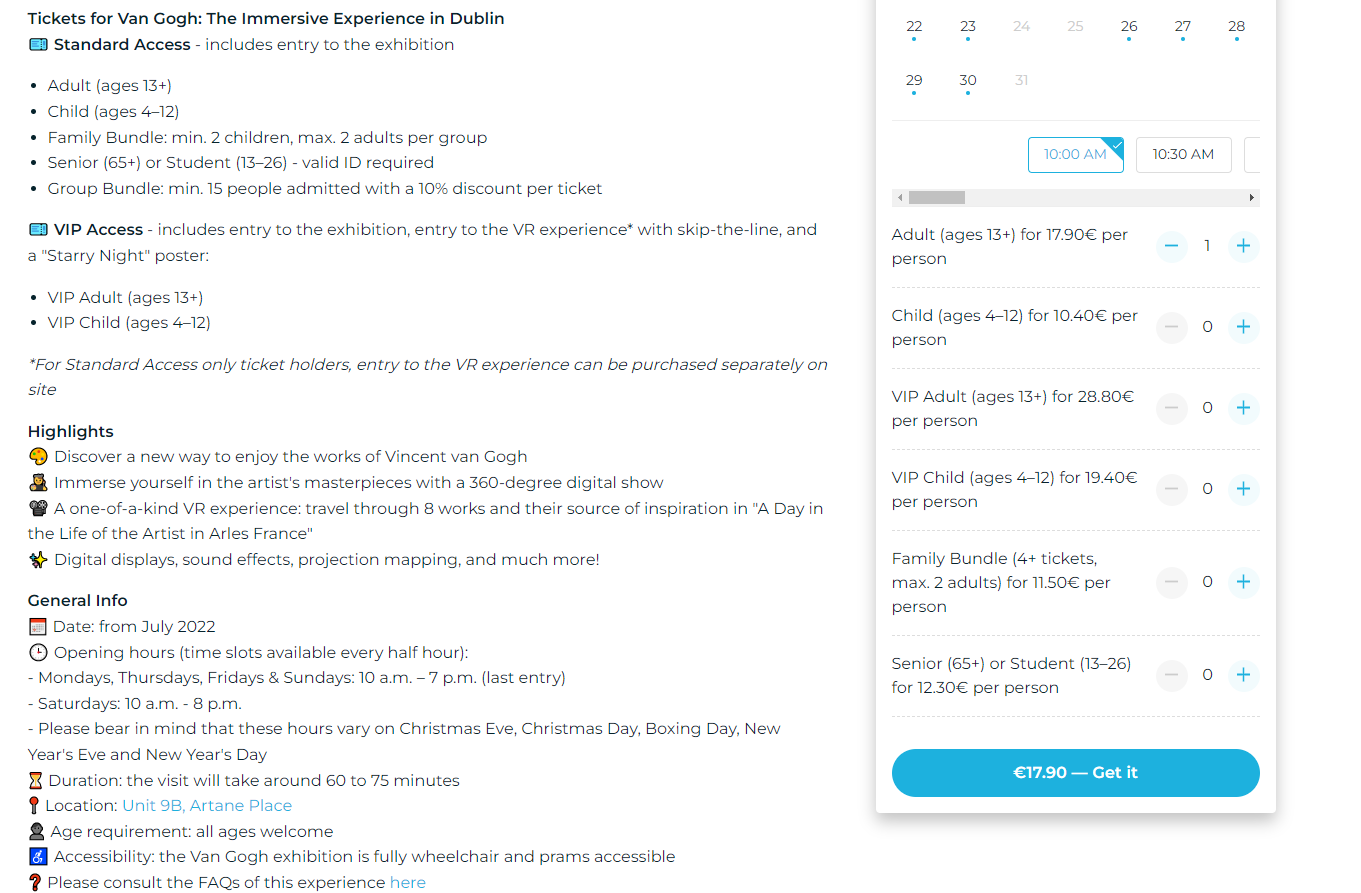
Task: Open the Unit 9B, Artane Place link
Action: [x=207, y=806]
